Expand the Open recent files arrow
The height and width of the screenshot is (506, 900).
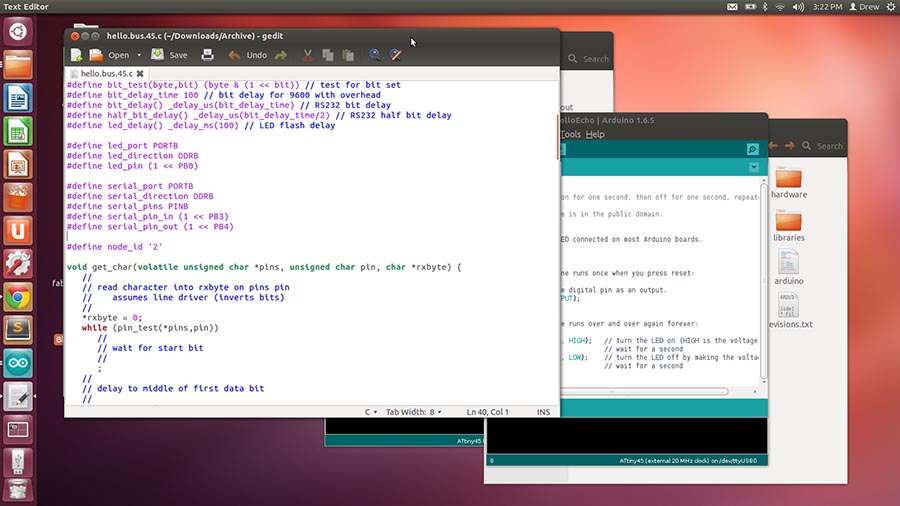(139, 56)
